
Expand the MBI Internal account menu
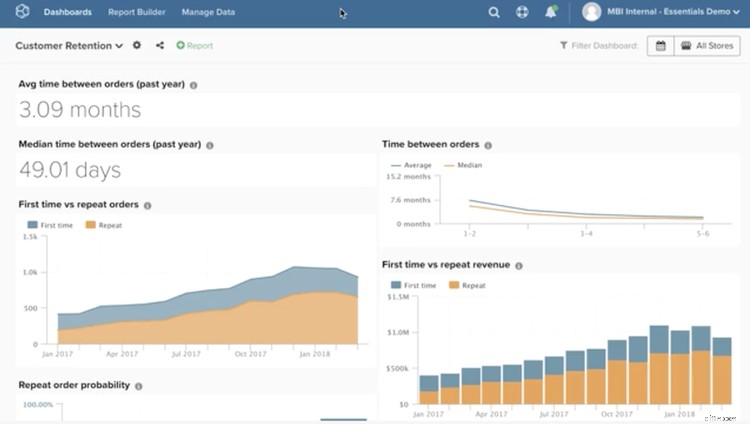click(664, 13)
